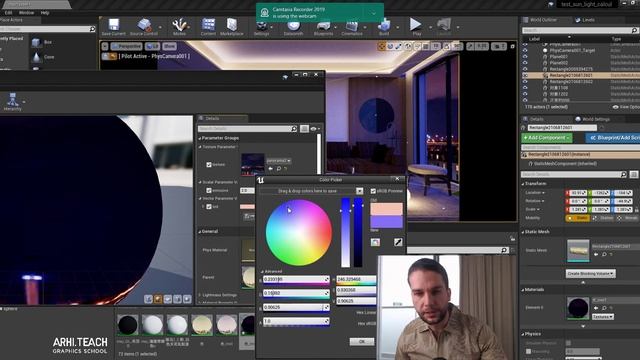Click the saturation vertical slider bar
The height and width of the screenshot is (360, 640).
point(346,233)
